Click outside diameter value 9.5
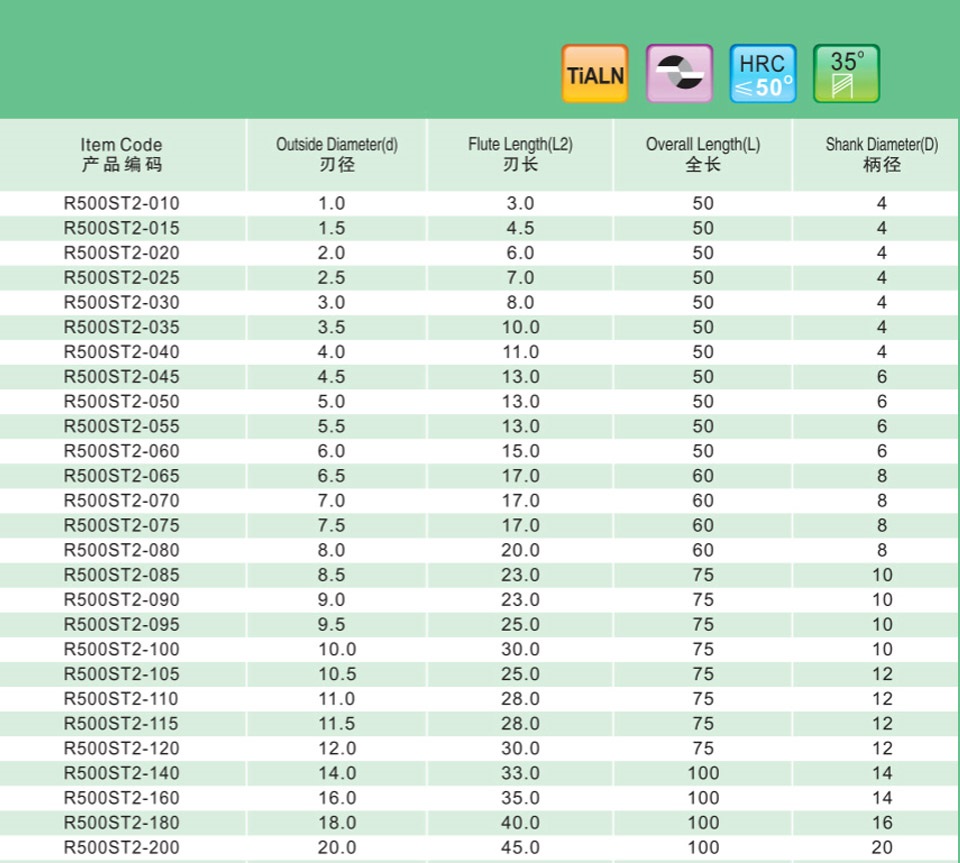This screenshot has width=960, height=863. coord(331,625)
